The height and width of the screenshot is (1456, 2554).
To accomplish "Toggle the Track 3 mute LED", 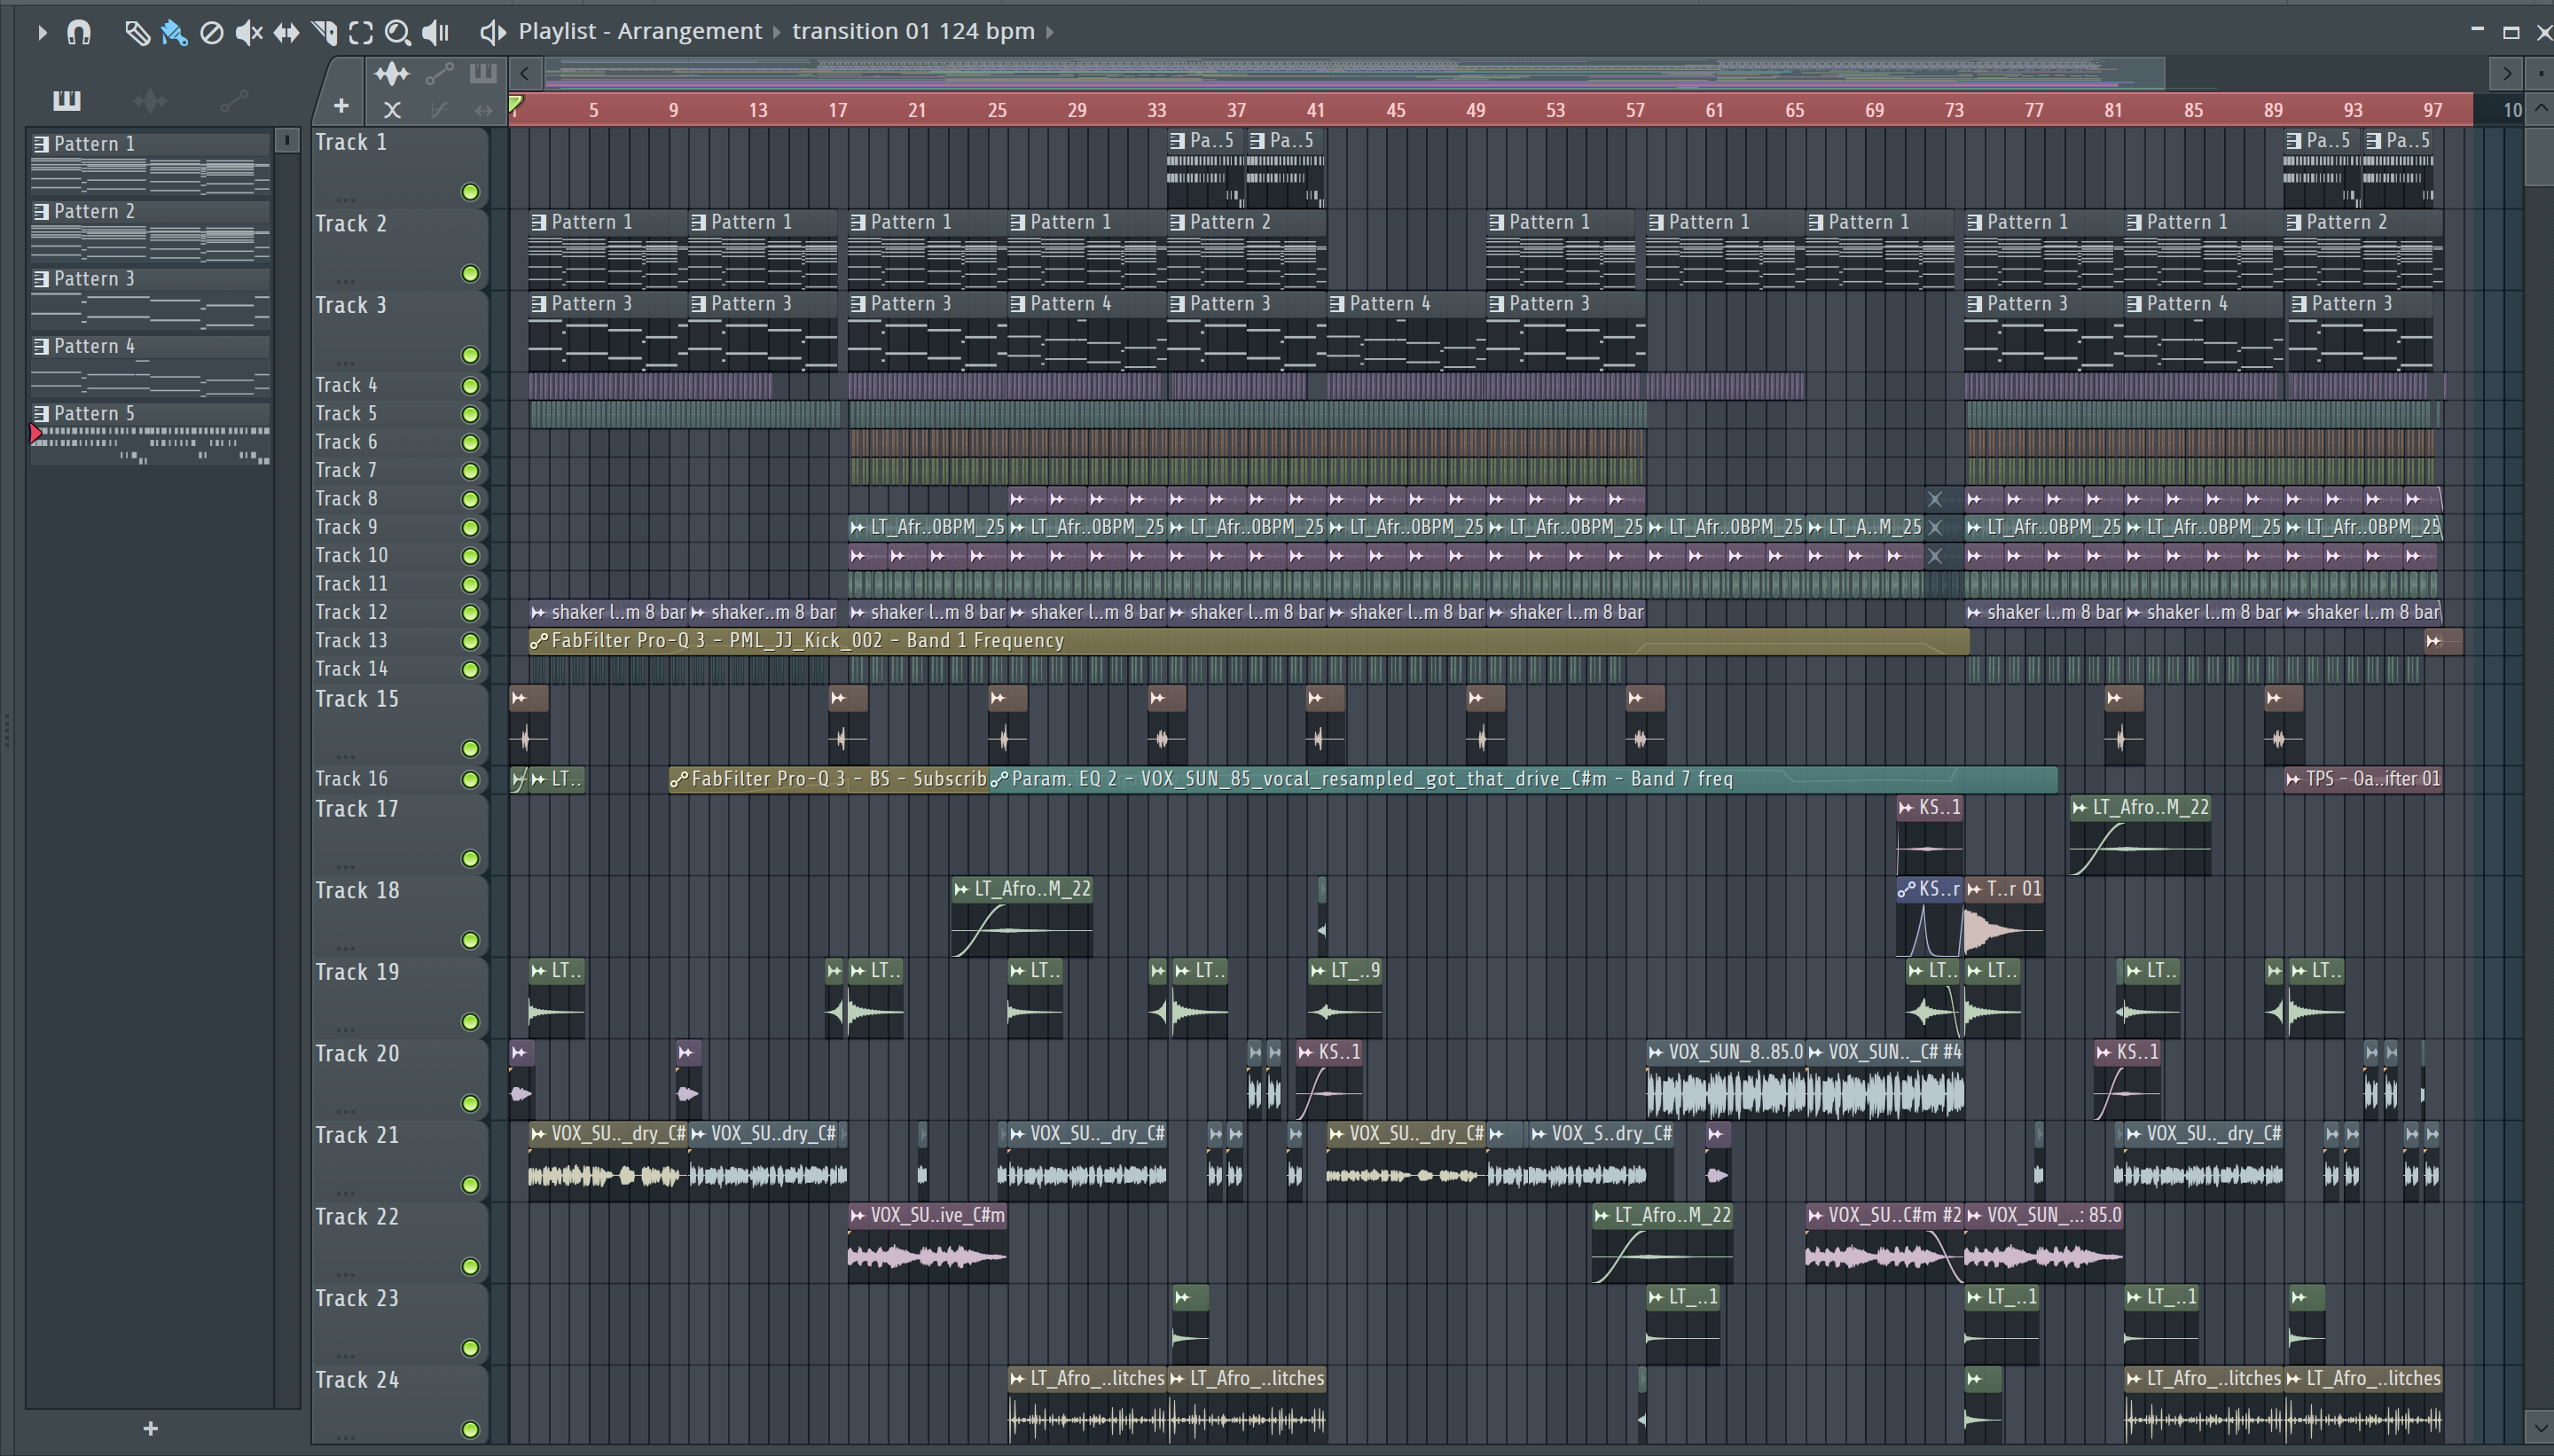I will [470, 355].
